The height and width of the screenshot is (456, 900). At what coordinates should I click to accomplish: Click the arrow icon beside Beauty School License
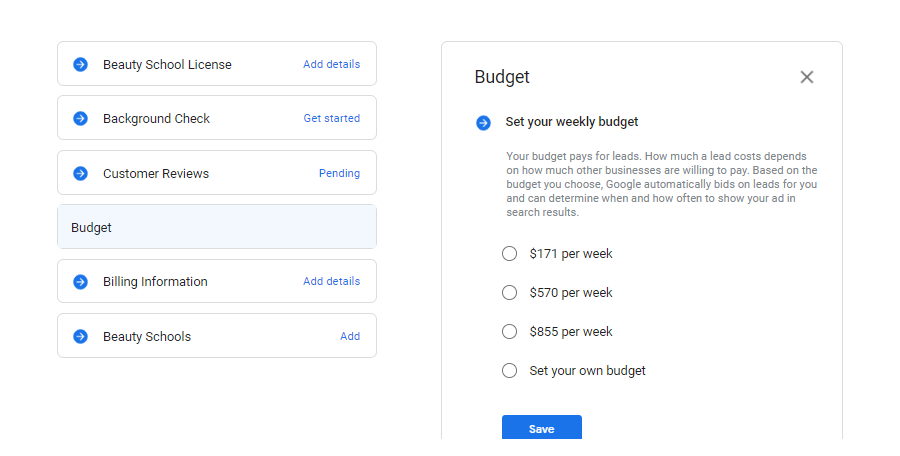pos(80,64)
